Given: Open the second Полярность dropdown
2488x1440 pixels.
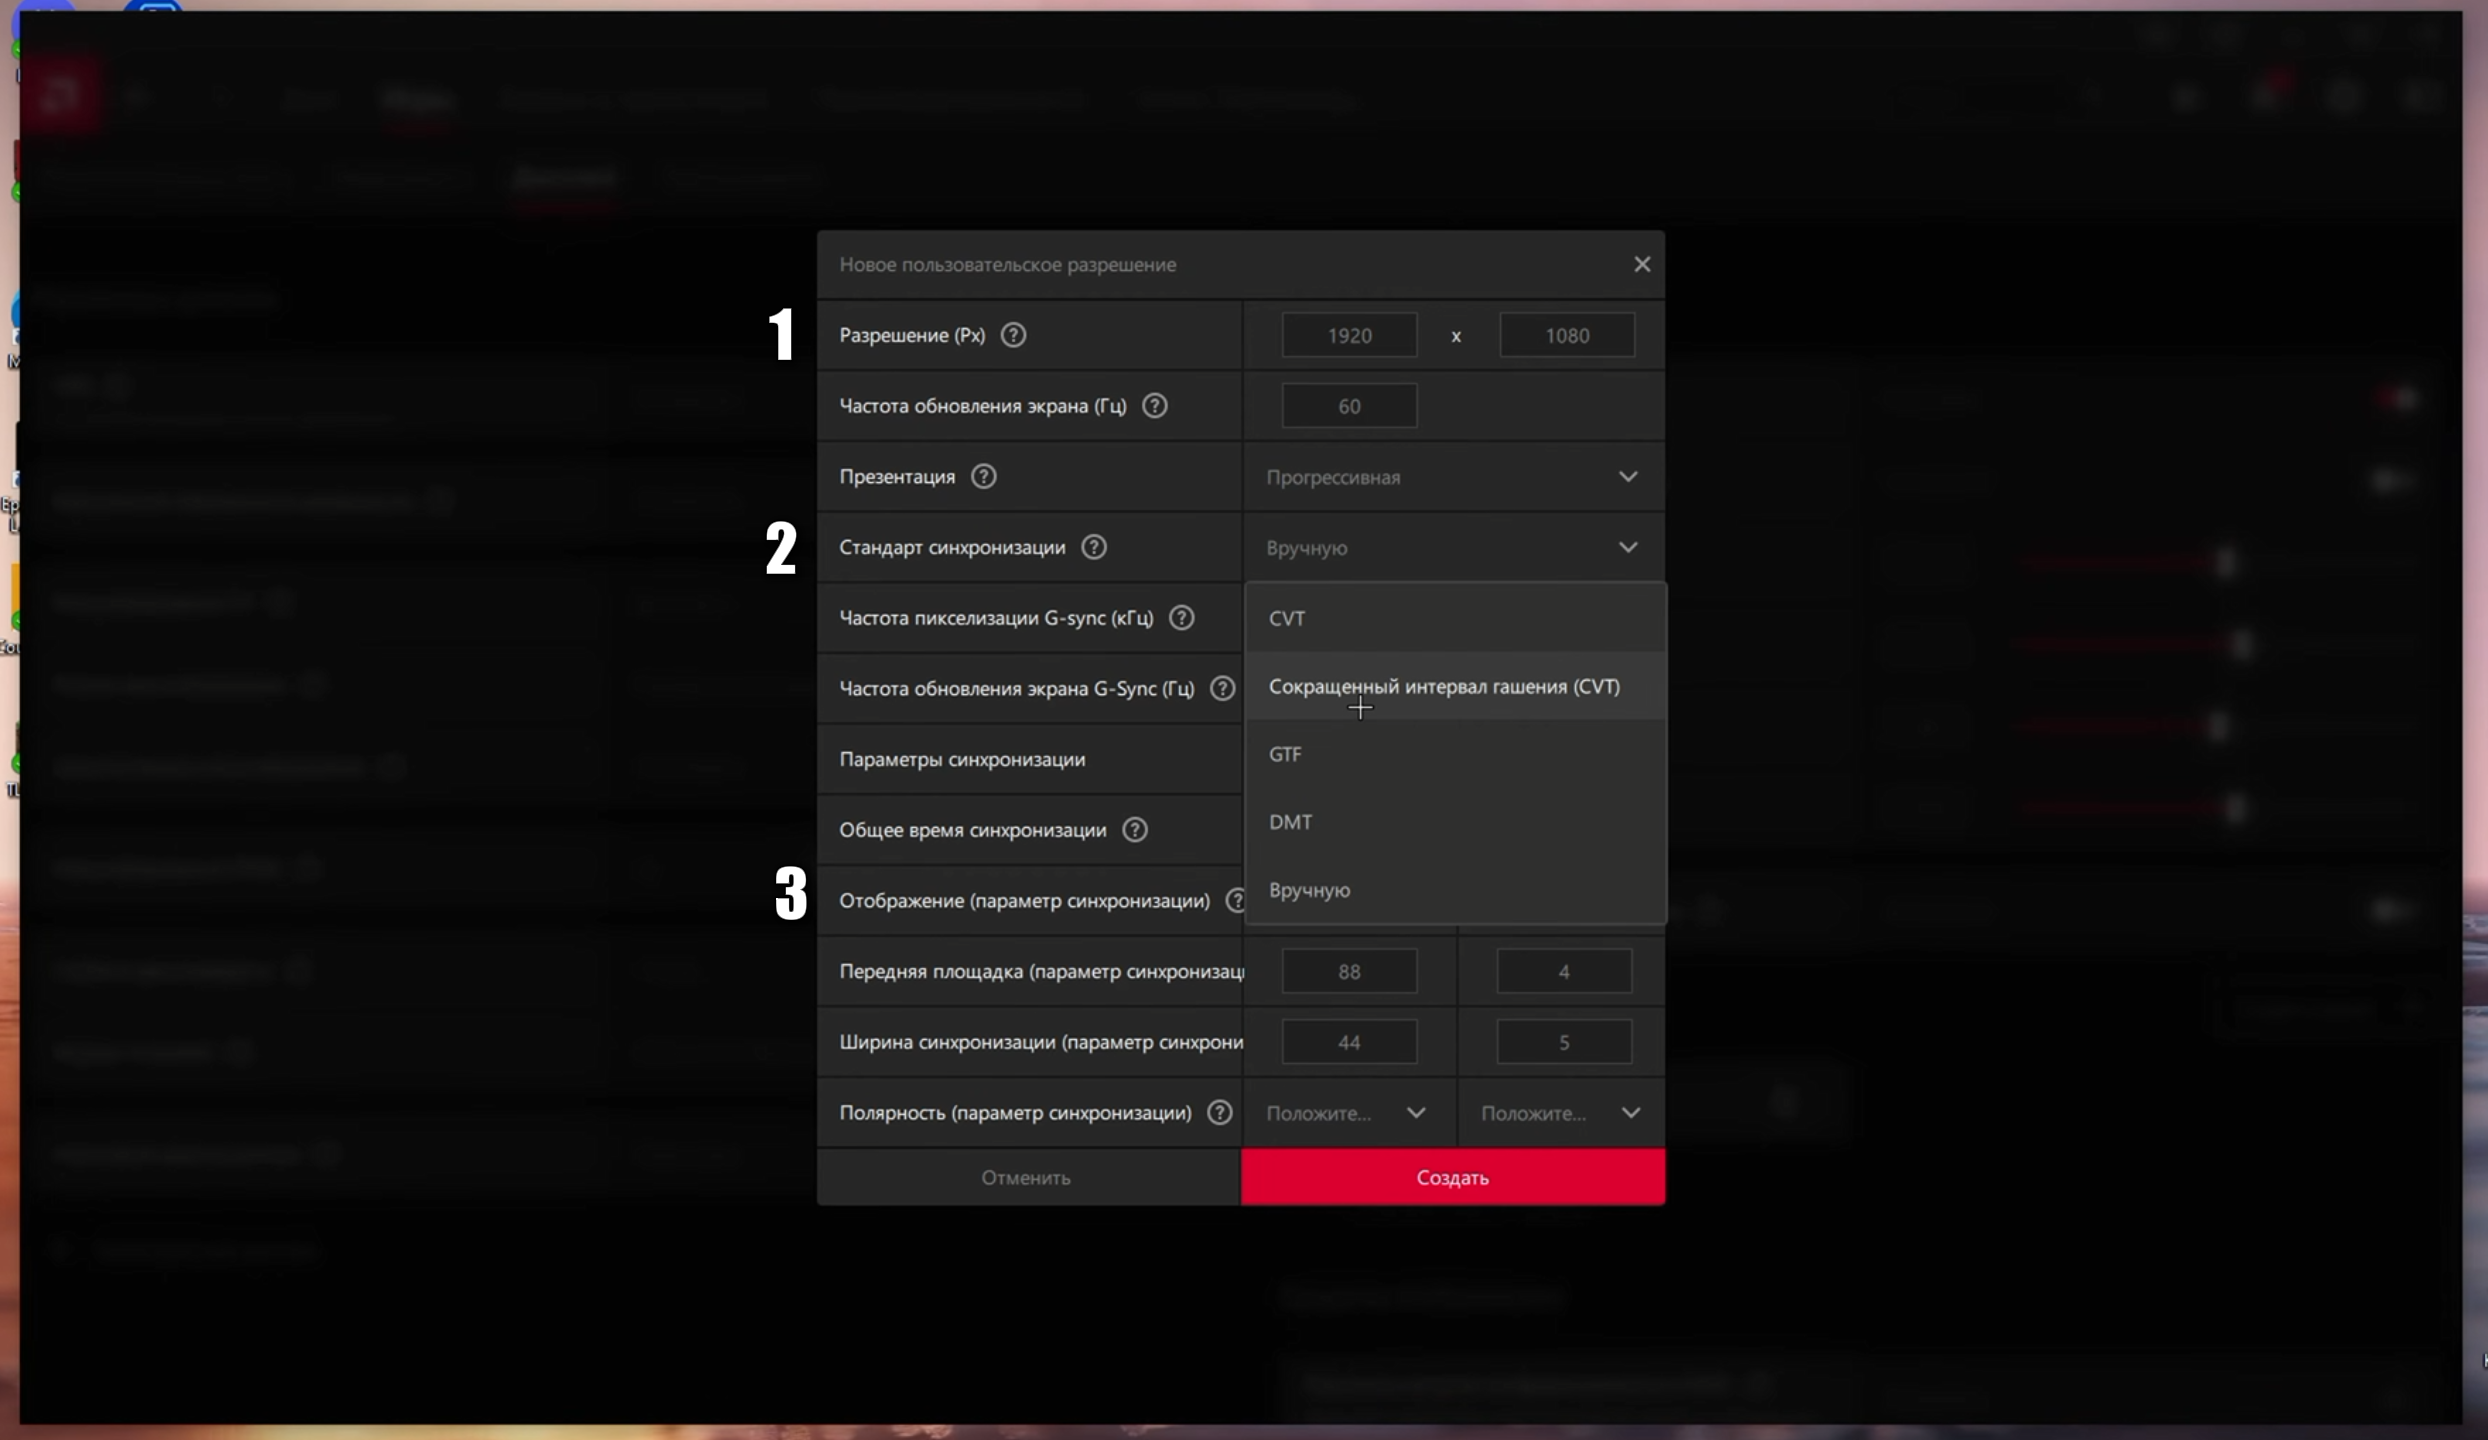Looking at the screenshot, I should 1561,1113.
